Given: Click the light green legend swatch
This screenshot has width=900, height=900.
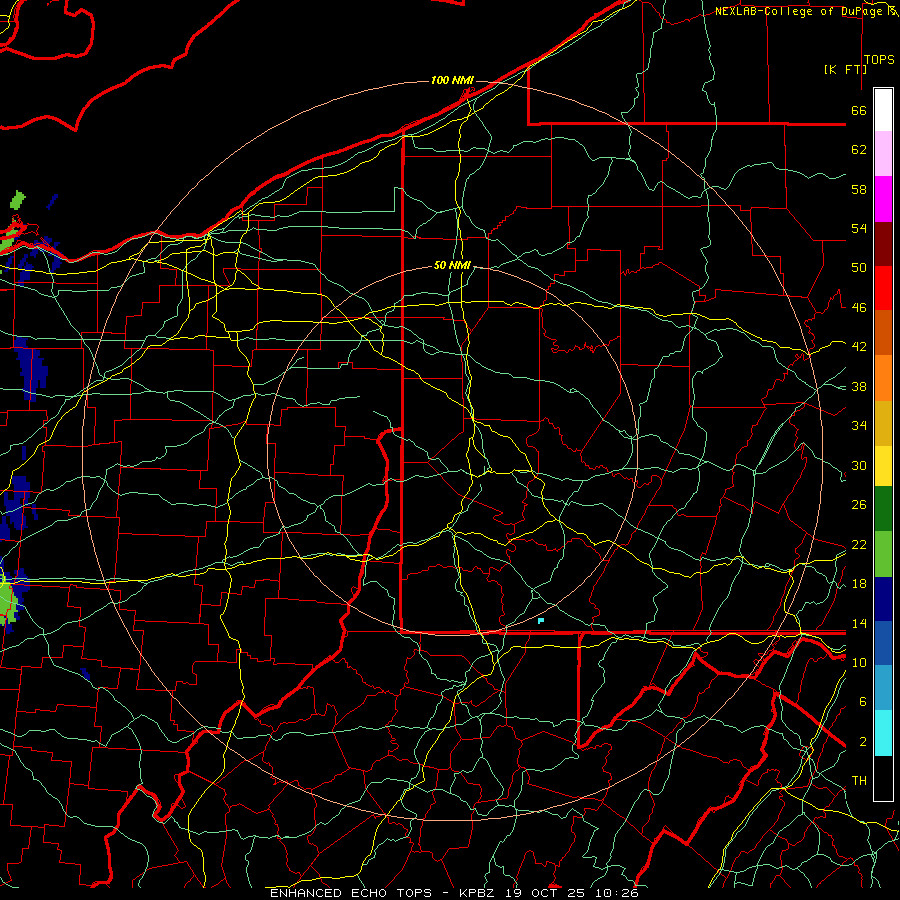Looking at the screenshot, I should click(883, 554).
